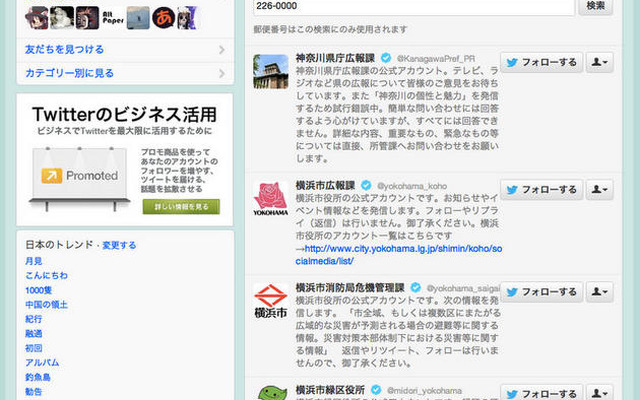Screen dimensions: 640x400
Task: Click verified badge beside 横浜市消防局危機管理課
Action: pos(416,288)
